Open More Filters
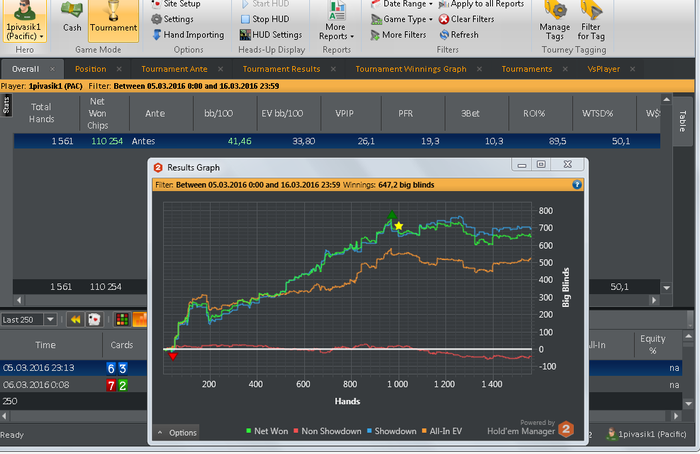 [398, 35]
